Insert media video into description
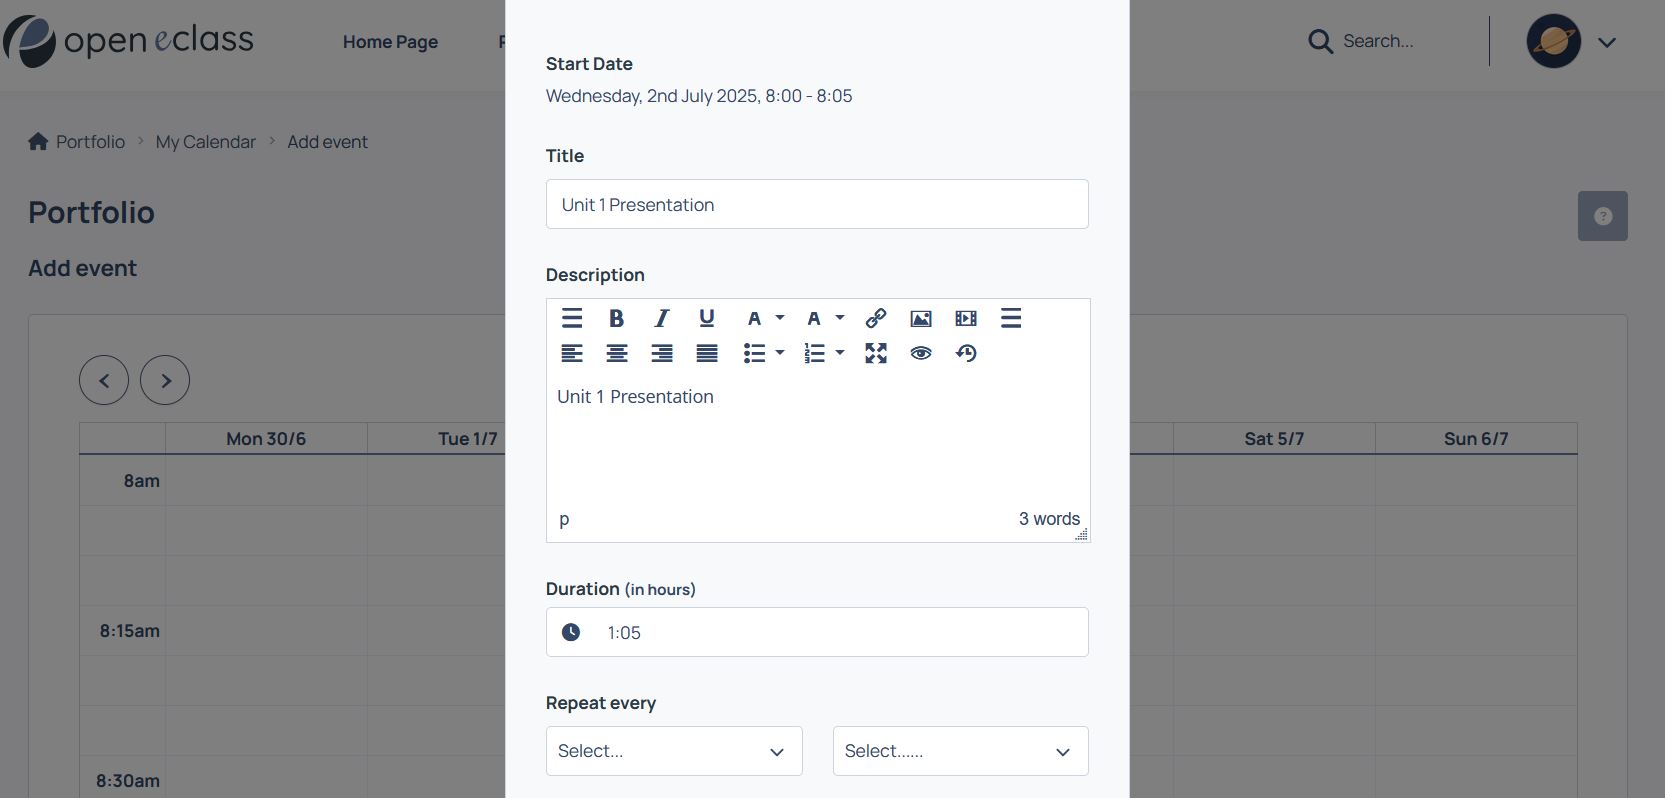This screenshot has width=1665, height=798. [x=966, y=318]
